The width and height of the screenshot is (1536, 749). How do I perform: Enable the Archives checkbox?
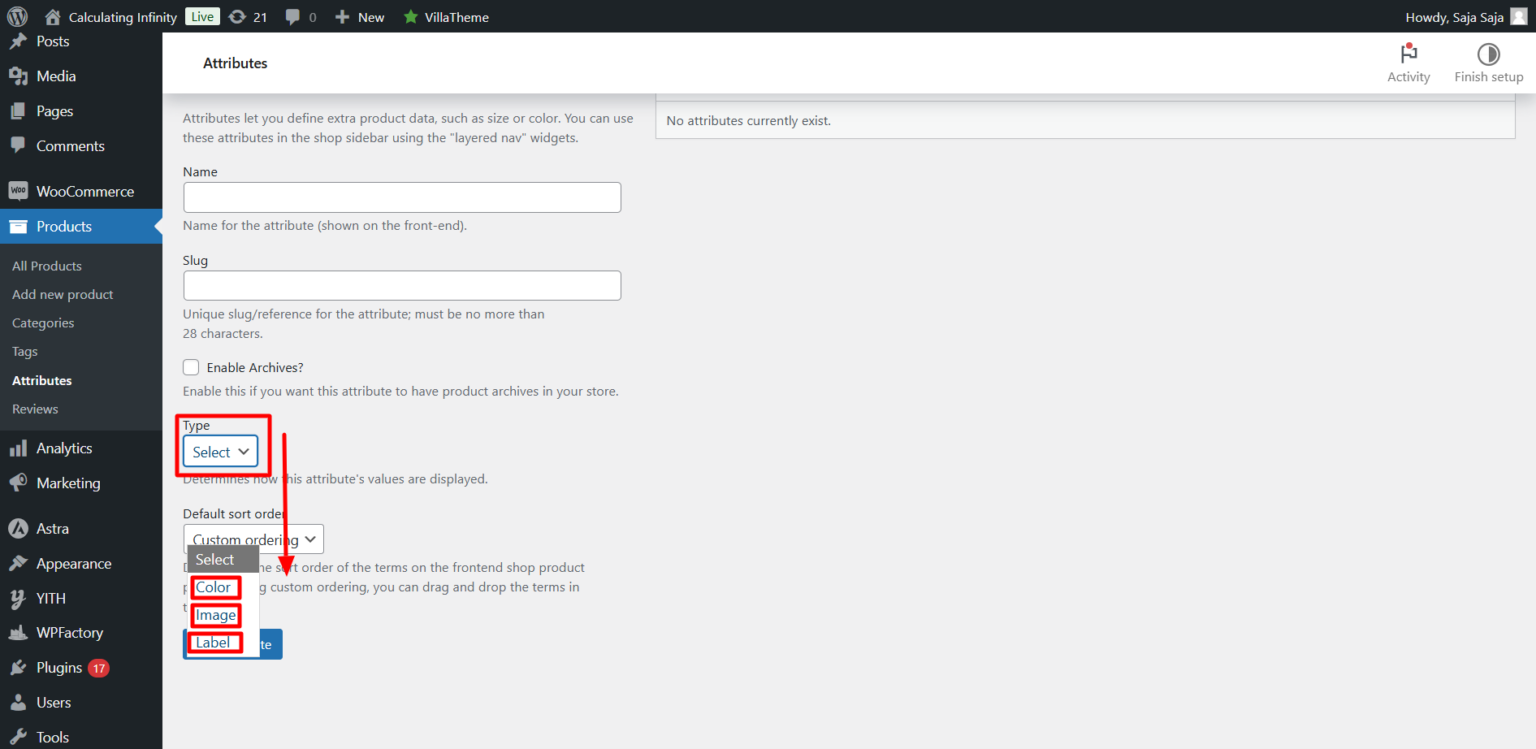click(191, 367)
